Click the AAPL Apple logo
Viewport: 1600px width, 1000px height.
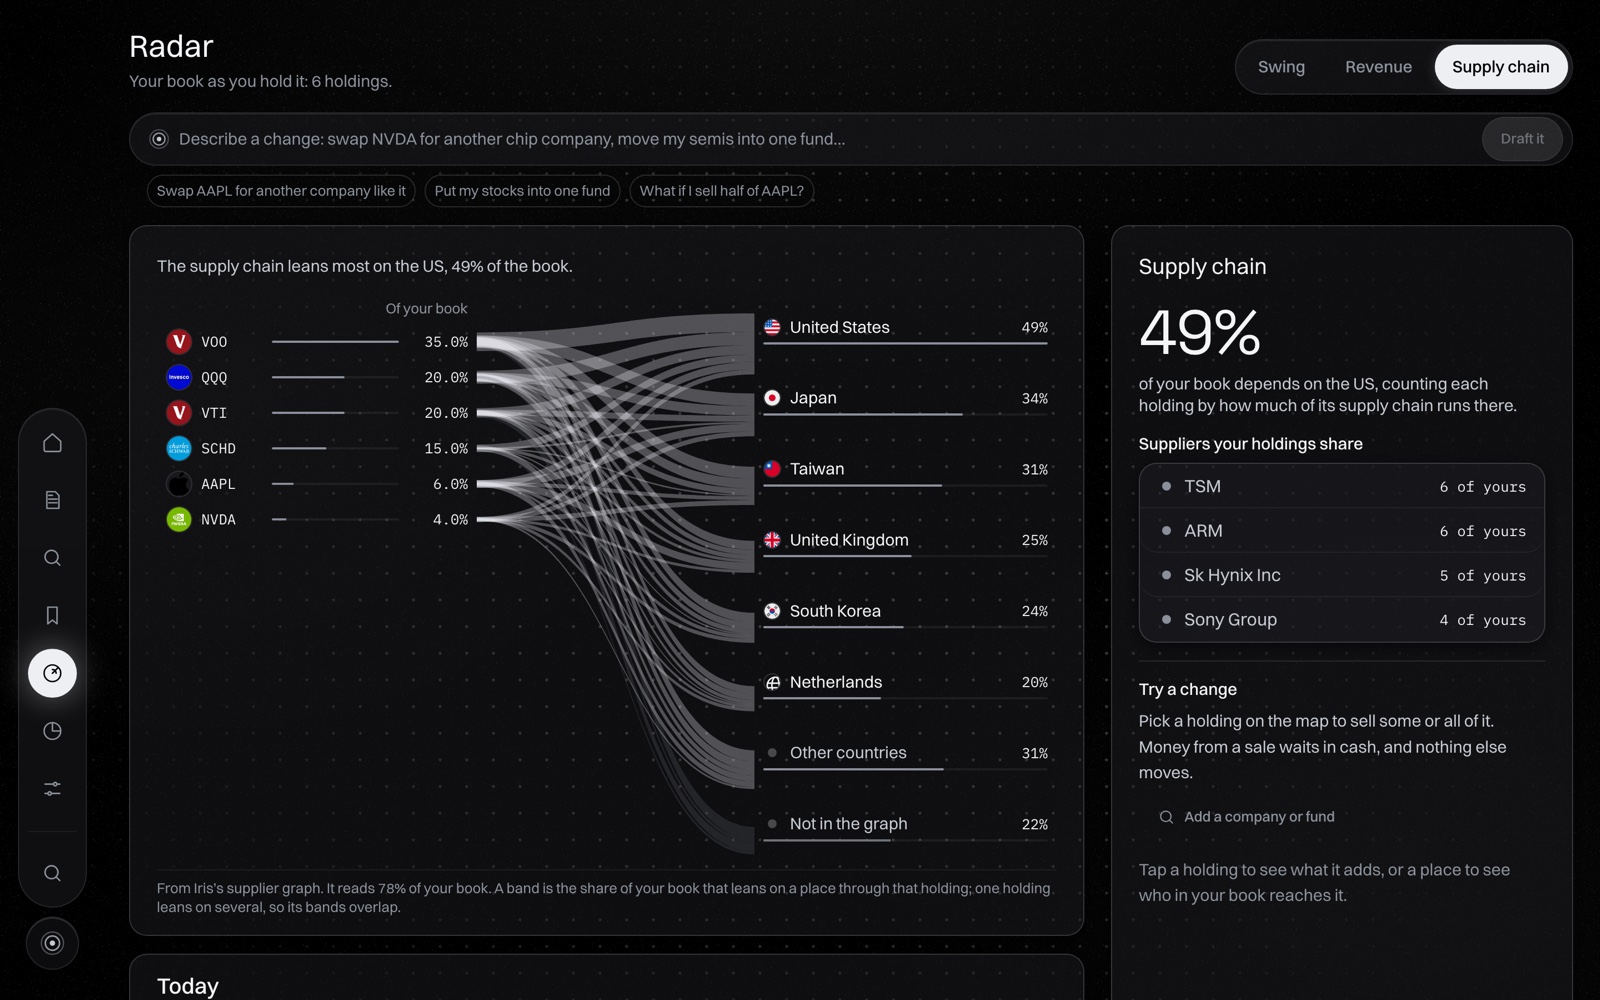tap(179, 484)
